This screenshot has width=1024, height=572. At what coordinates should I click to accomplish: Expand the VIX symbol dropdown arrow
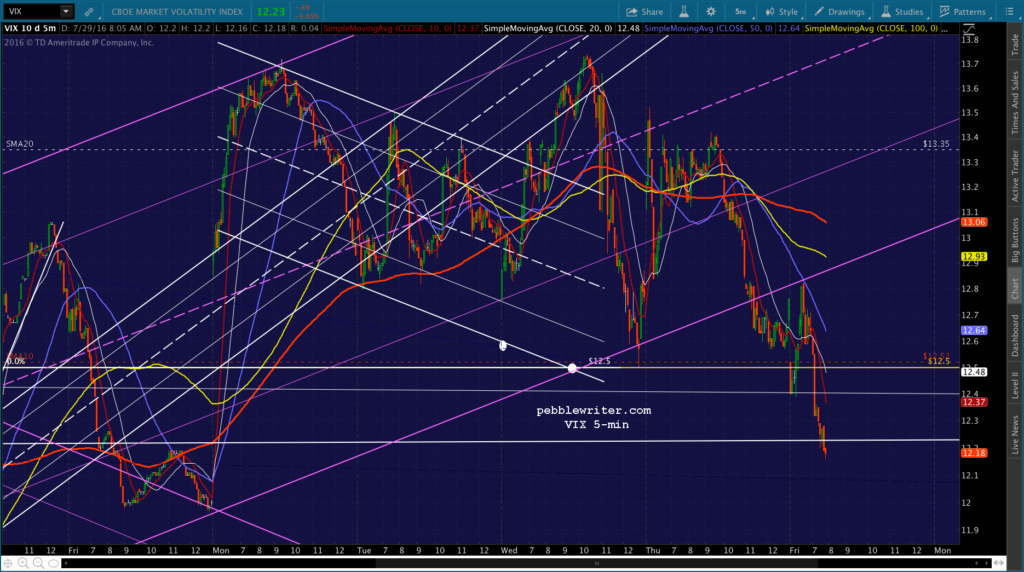tap(66, 11)
